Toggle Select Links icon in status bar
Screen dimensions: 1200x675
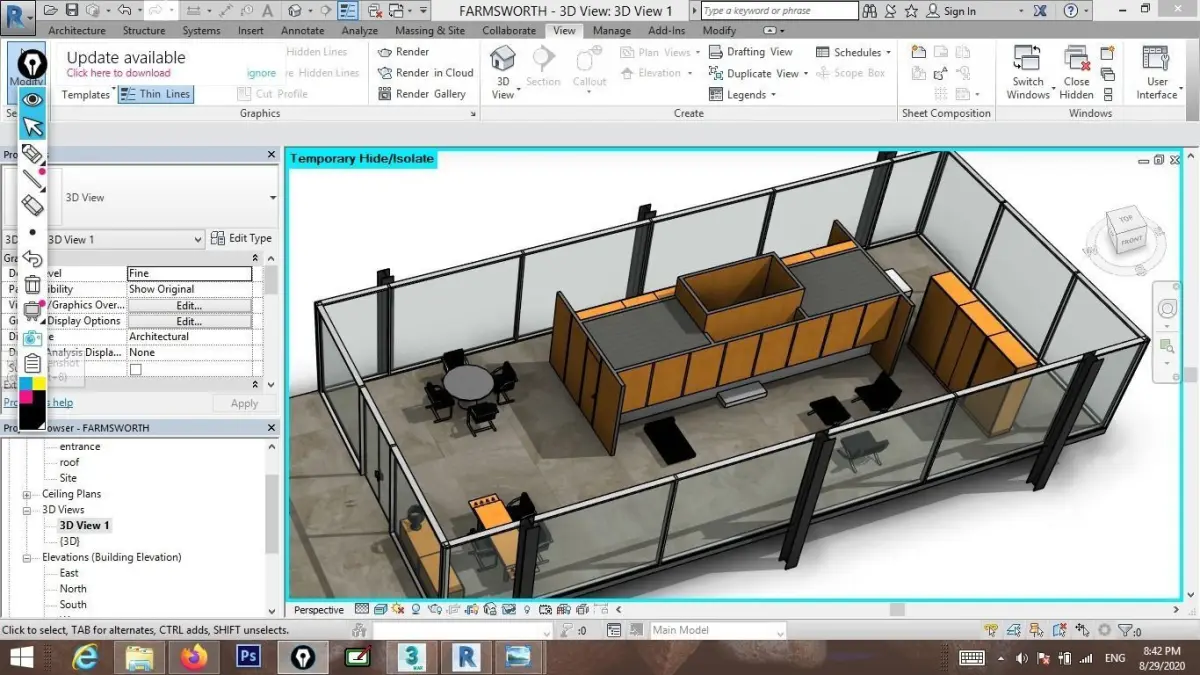(x=991, y=630)
